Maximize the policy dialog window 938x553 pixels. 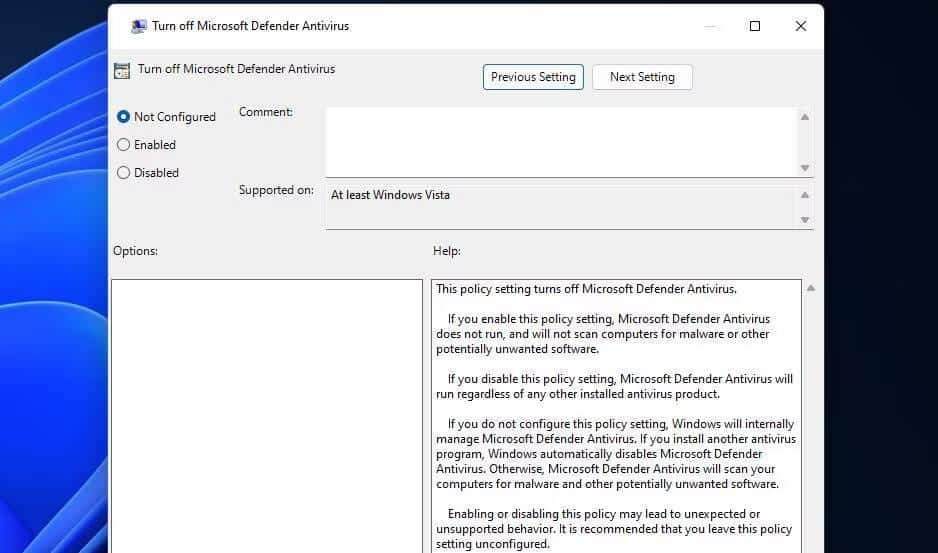tap(755, 26)
